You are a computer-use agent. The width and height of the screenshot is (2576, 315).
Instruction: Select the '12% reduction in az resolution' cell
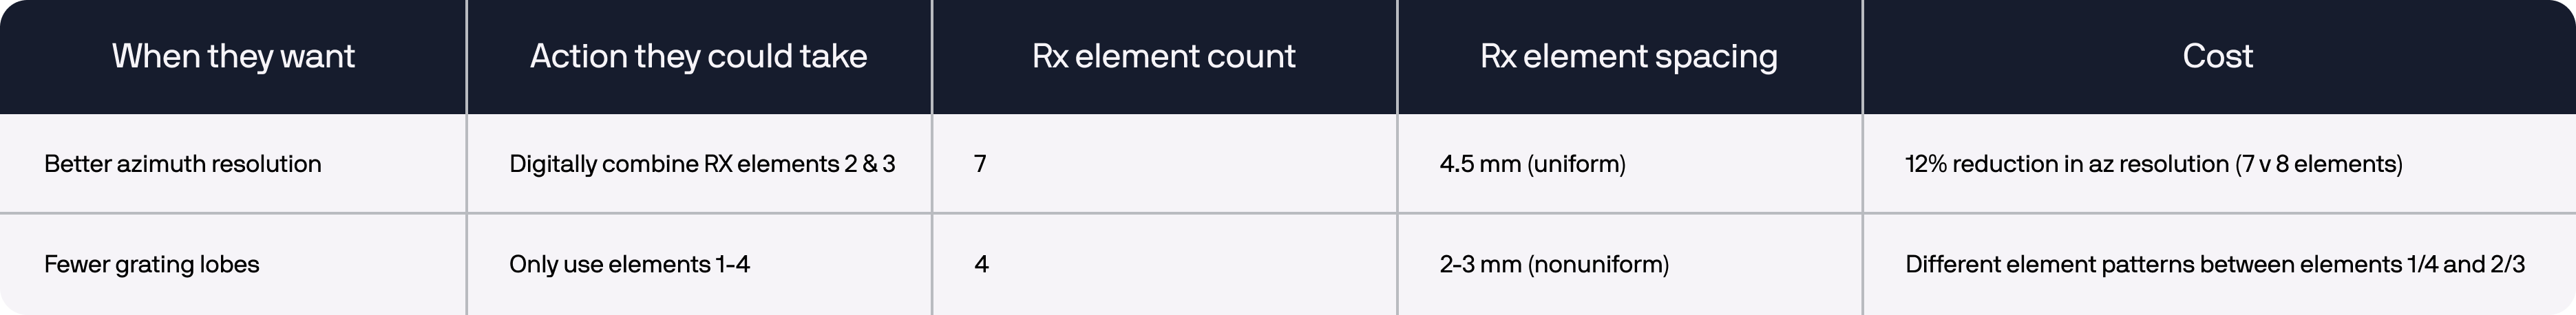point(2218,164)
